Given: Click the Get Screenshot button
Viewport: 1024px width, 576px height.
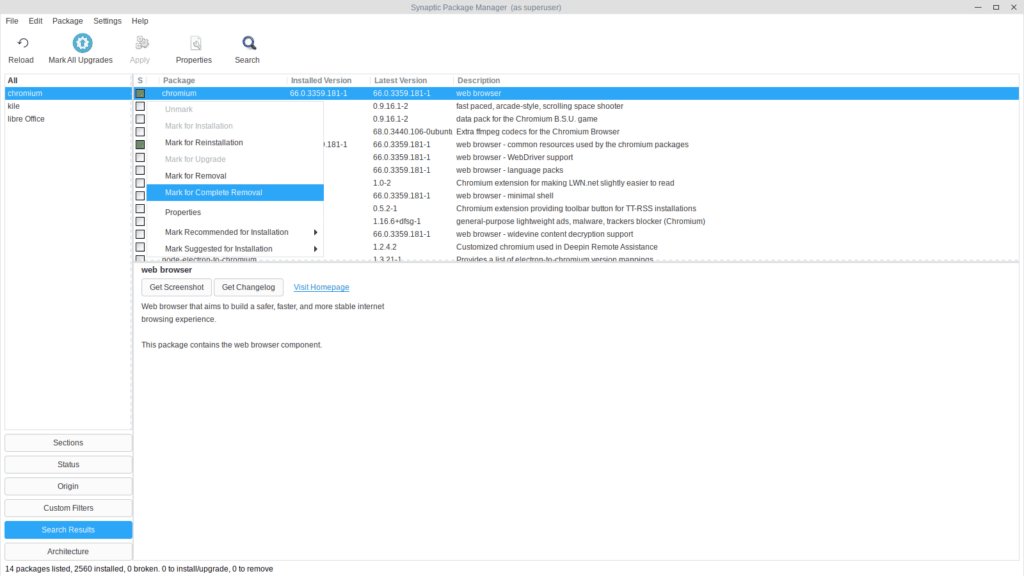Looking at the screenshot, I should (x=176, y=287).
